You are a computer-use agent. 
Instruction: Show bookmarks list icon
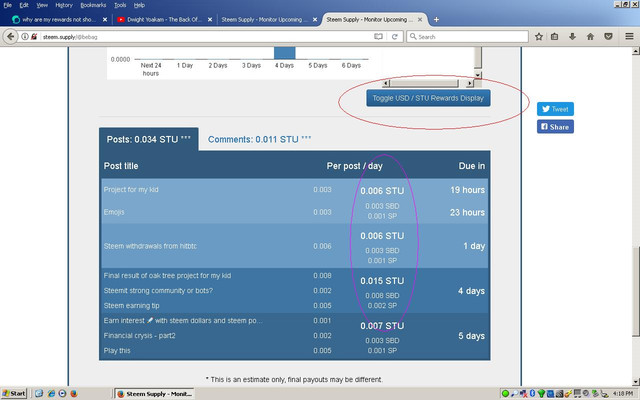click(554, 37)
